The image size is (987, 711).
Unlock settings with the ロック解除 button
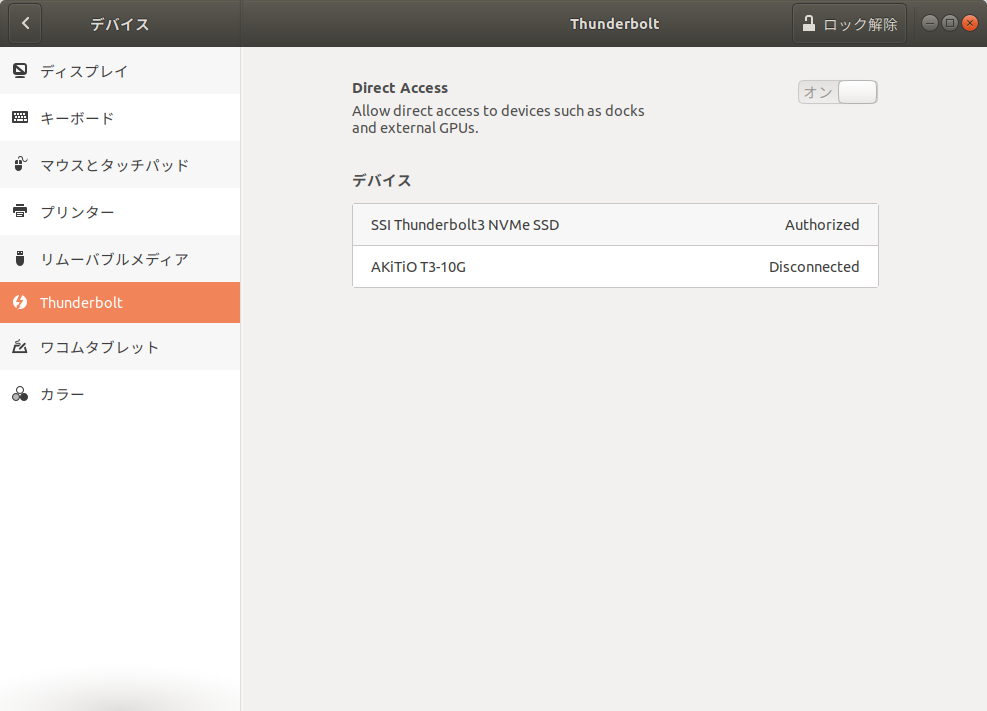[x=849, y=23]
